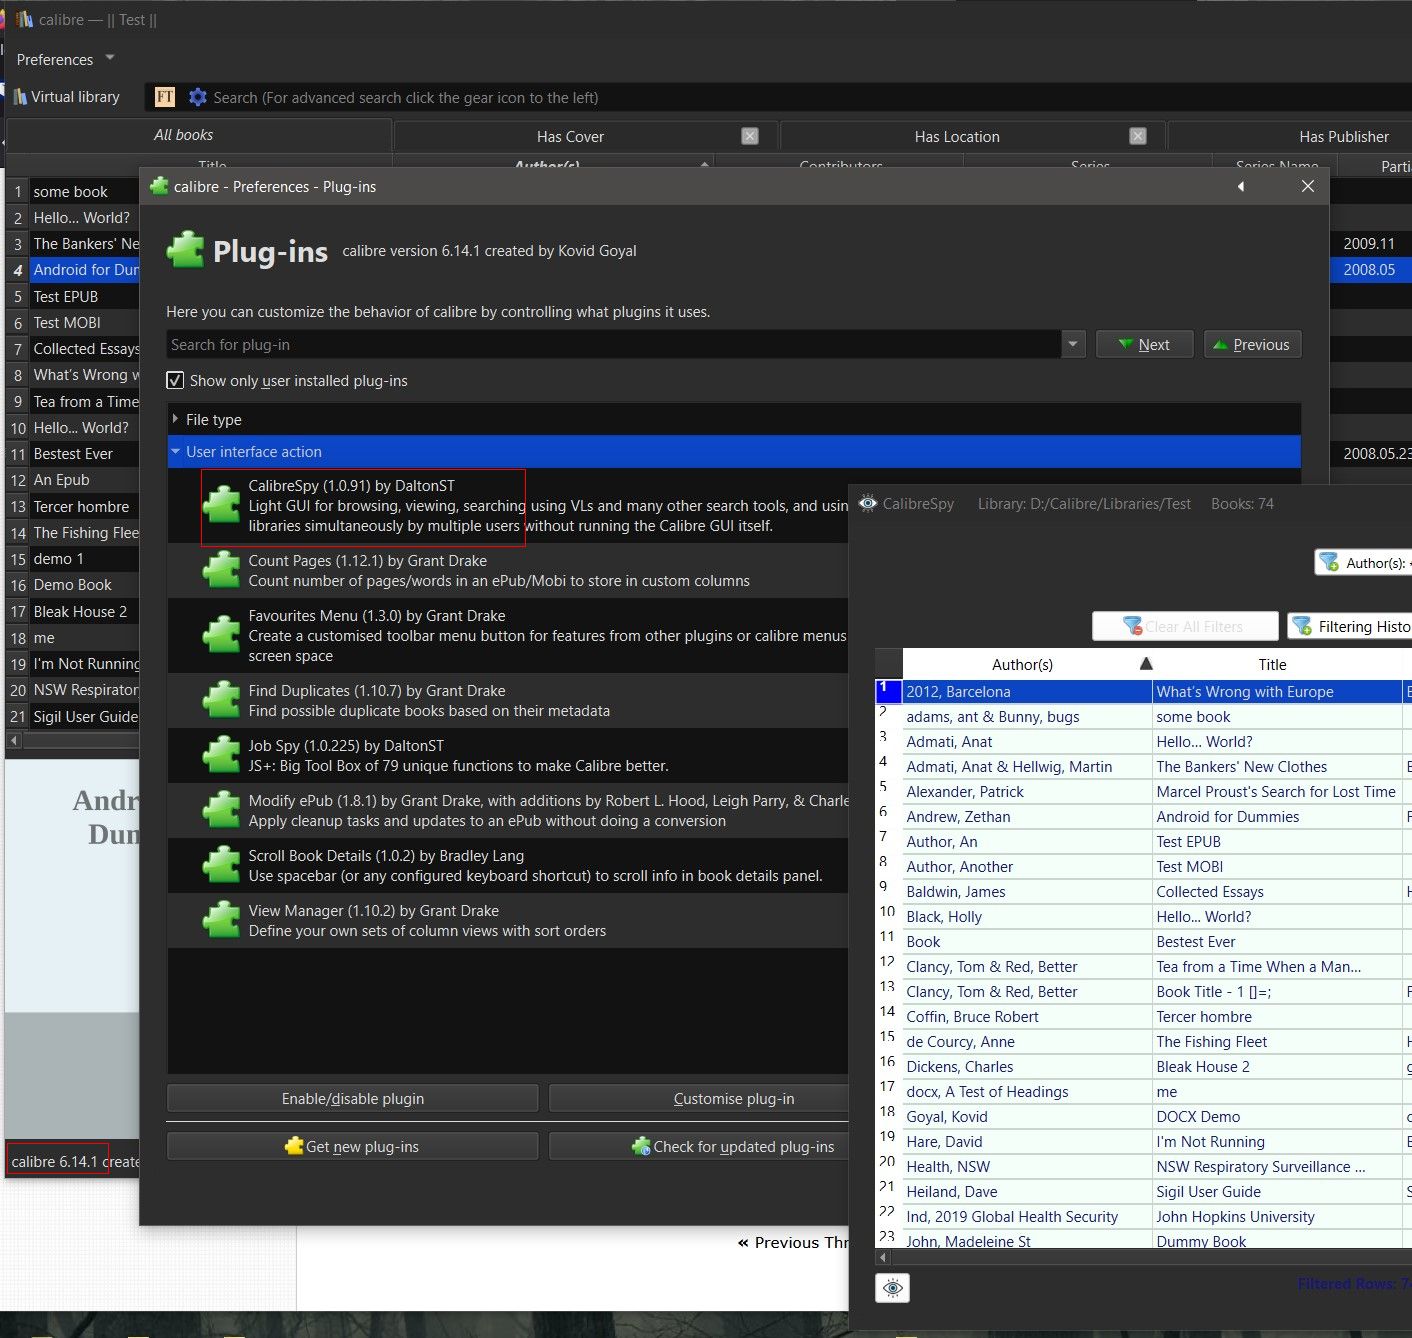This screenshot has width=1412, height=1338.
Task: Click the Enable/disable plugin button
Action: tap(352, 1099)
